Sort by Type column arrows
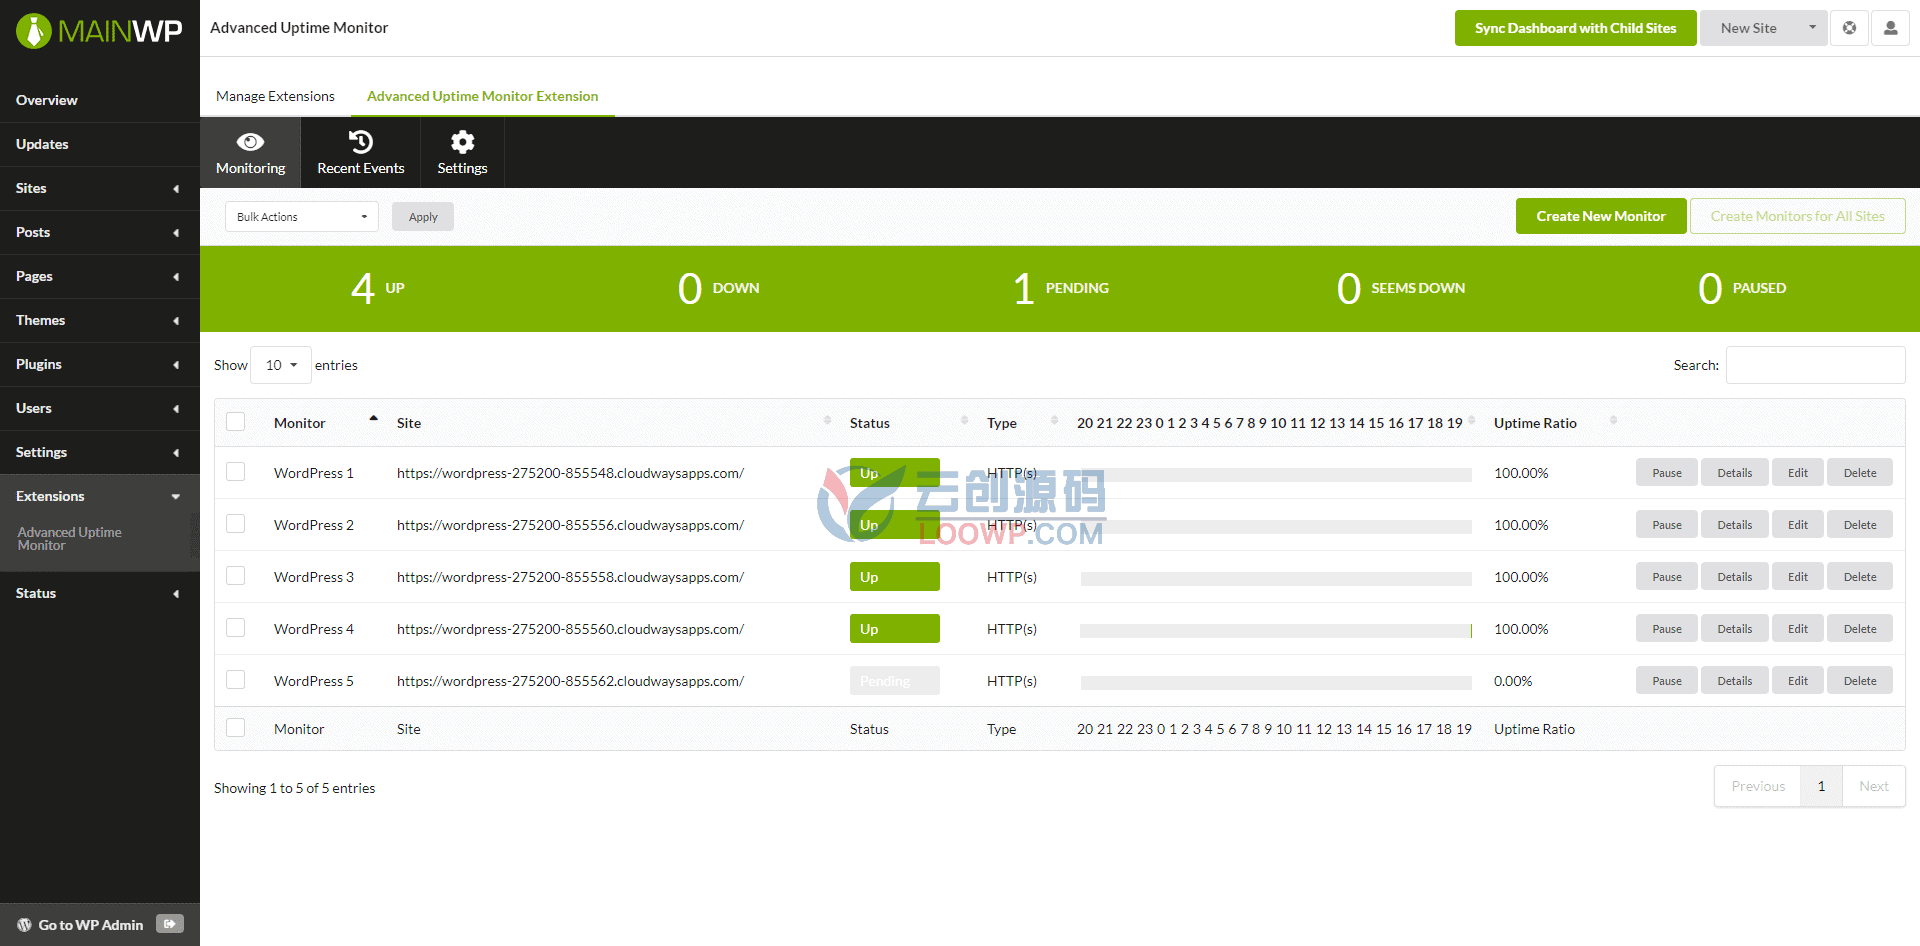This screenshot has width=1920, height=946. (1054, 421)
